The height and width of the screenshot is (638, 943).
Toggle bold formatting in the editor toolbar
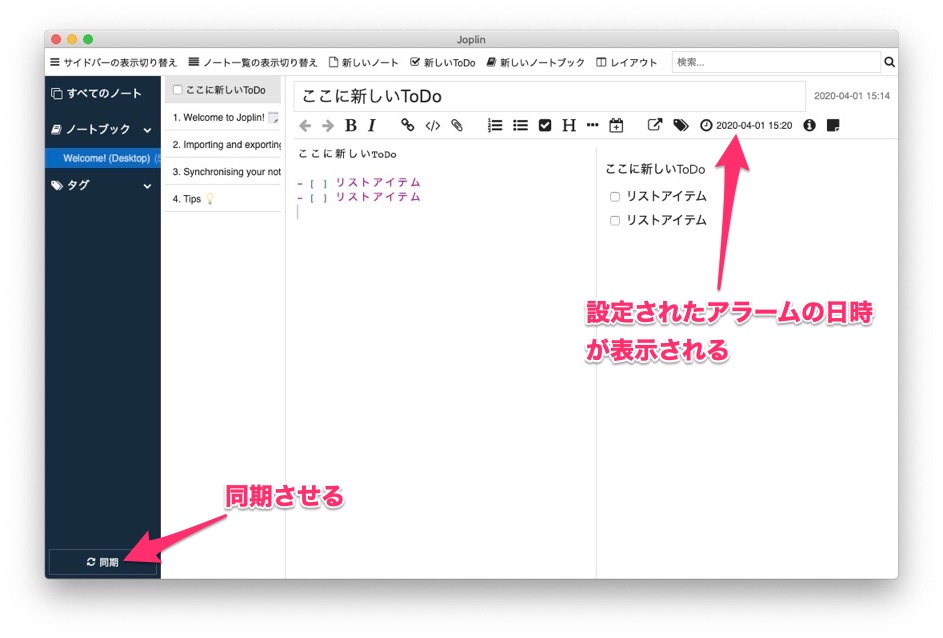tap(350, 125)
